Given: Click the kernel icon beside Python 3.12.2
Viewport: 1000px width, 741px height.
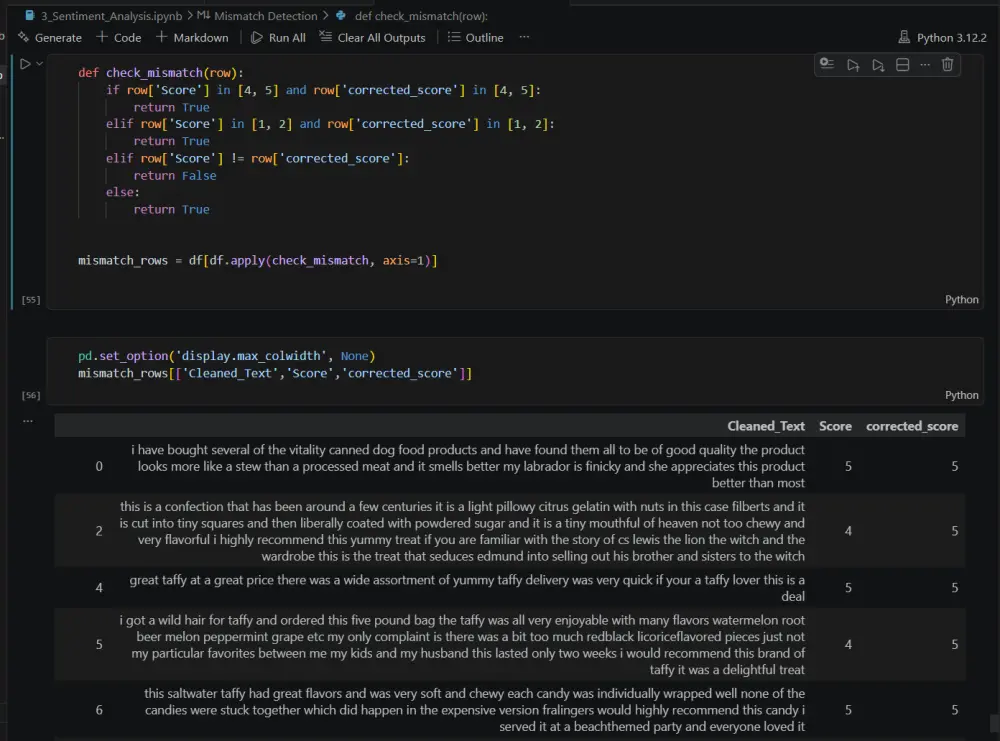Looking at the screenshot, I should (x=904, y=38).
